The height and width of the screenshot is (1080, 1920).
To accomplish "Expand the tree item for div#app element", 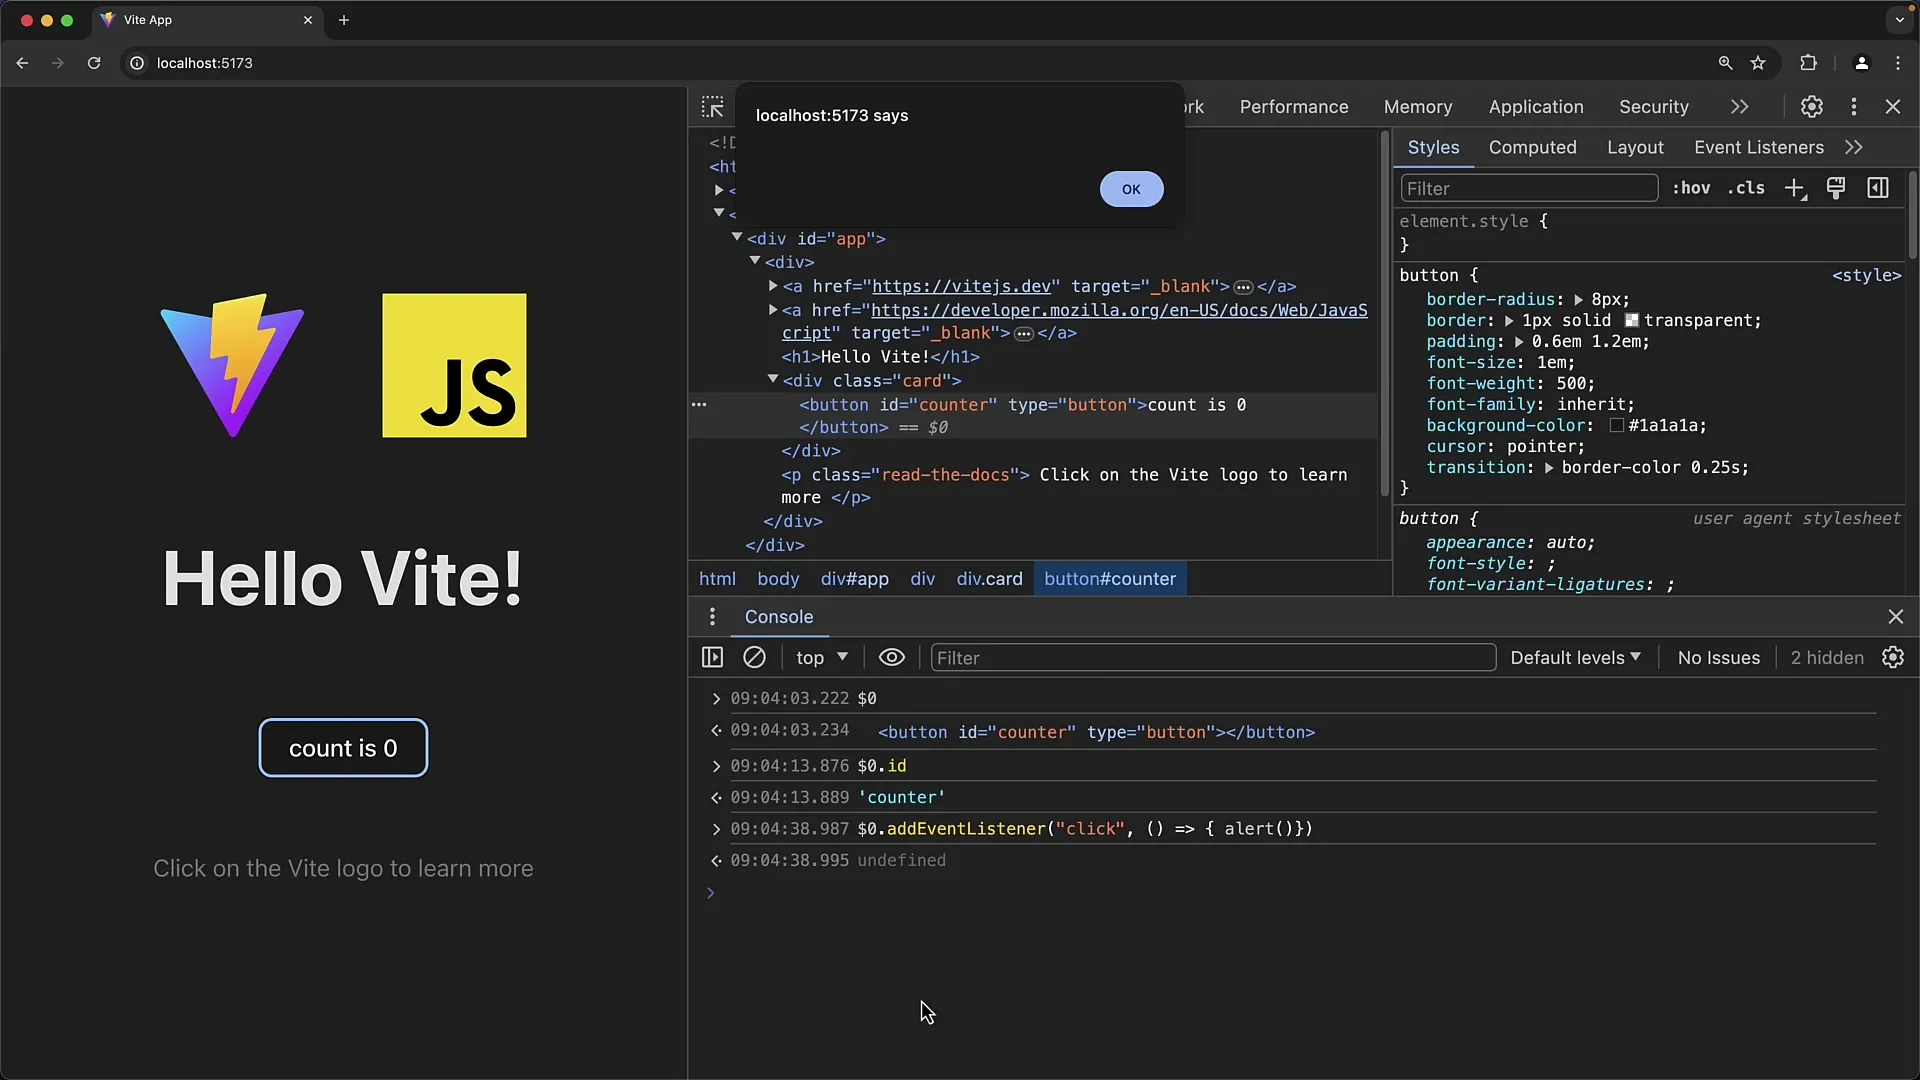I will (737, 237).
